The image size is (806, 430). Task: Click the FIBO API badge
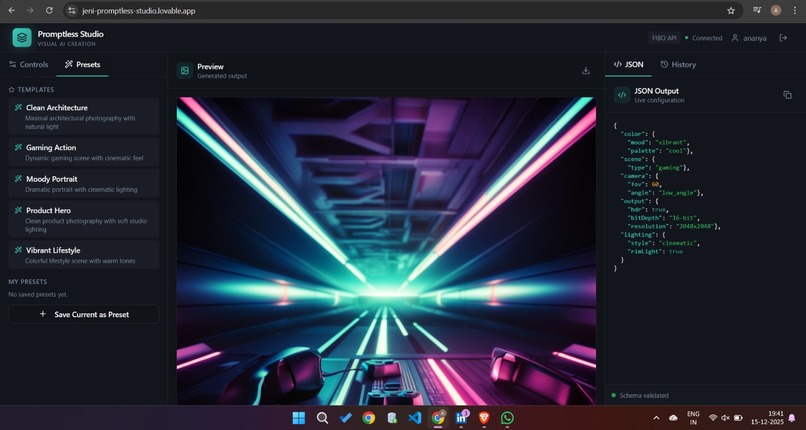pos(664,38)
